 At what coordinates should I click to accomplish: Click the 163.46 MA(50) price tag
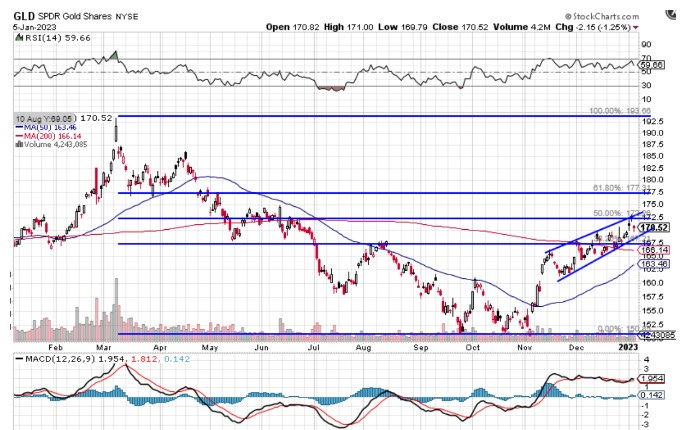652,263
